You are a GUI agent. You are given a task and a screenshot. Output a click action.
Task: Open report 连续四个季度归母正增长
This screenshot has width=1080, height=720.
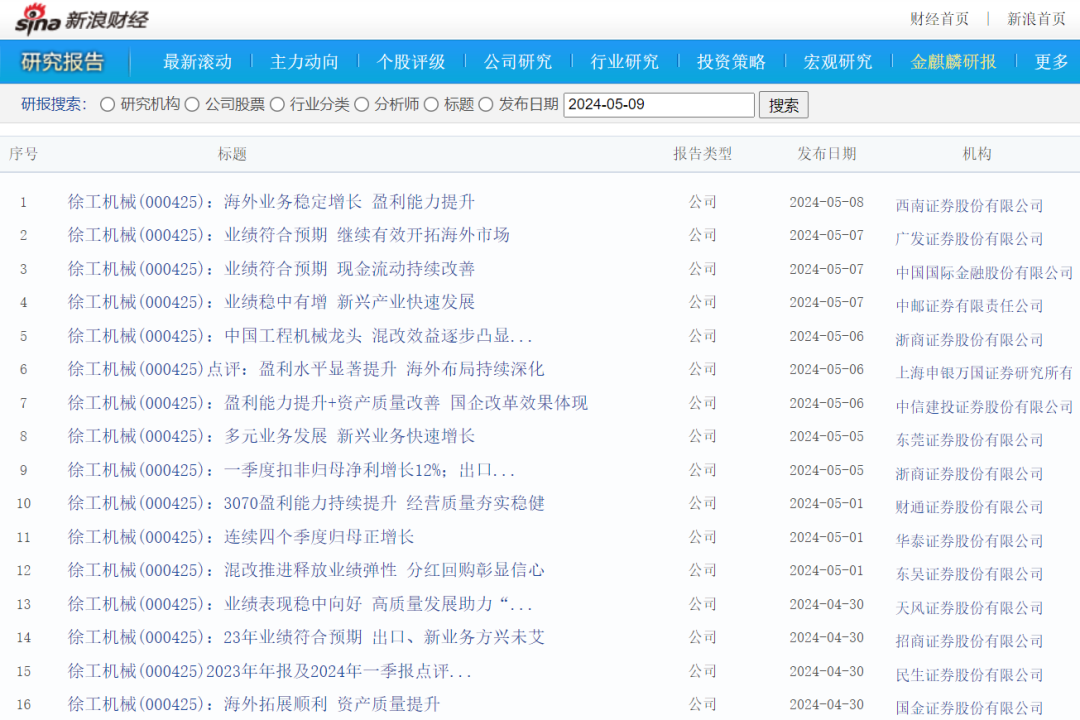click(241, 537)
